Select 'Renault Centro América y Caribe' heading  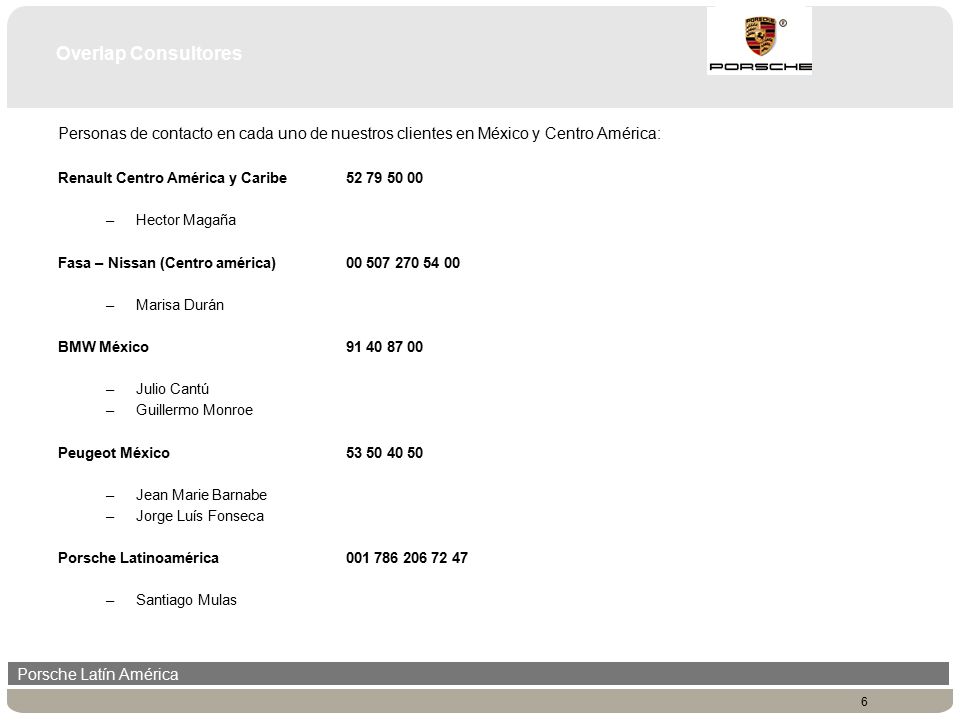tap(172, 178)
